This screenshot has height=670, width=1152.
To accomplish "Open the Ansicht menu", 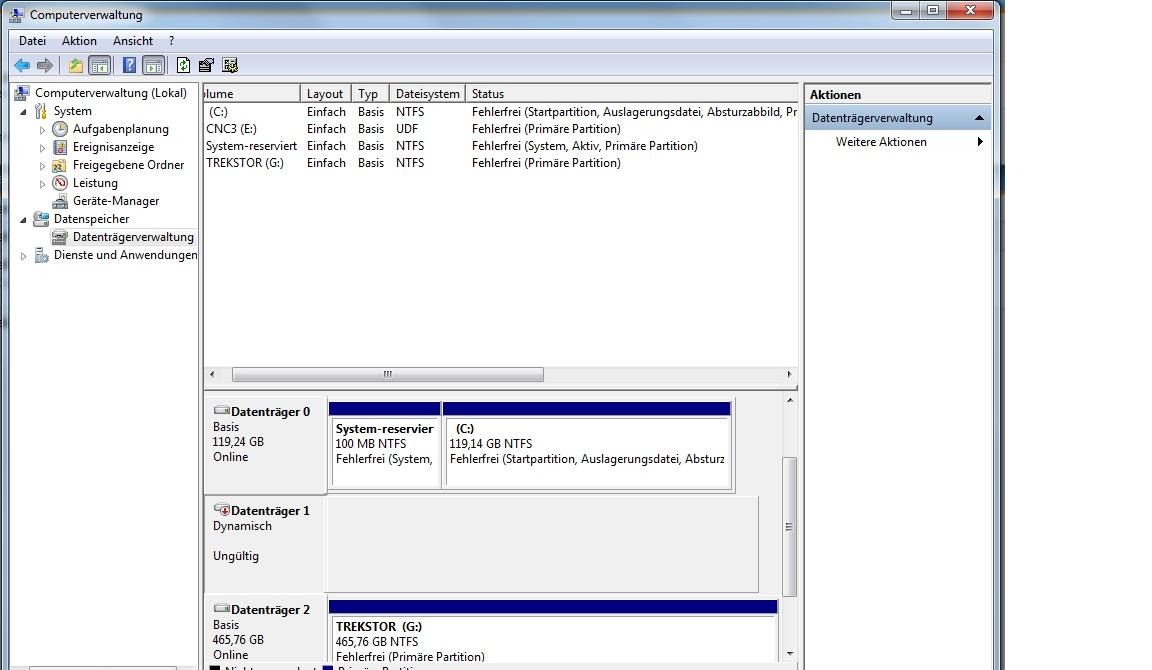I will coord(133,41).
